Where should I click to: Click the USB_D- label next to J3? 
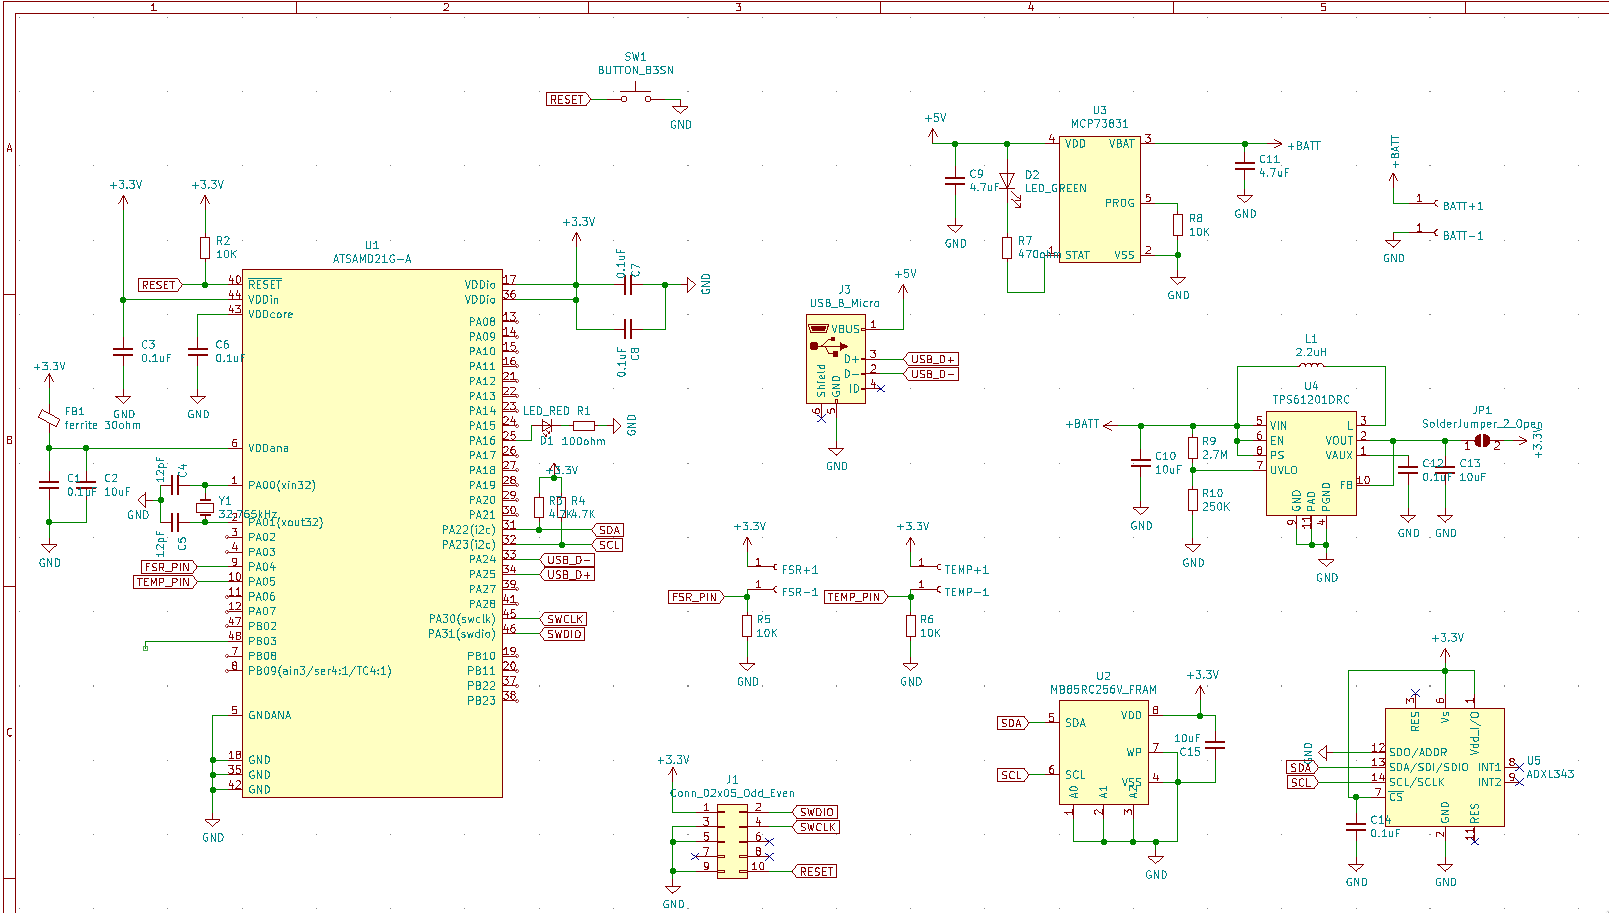point(932,374)
